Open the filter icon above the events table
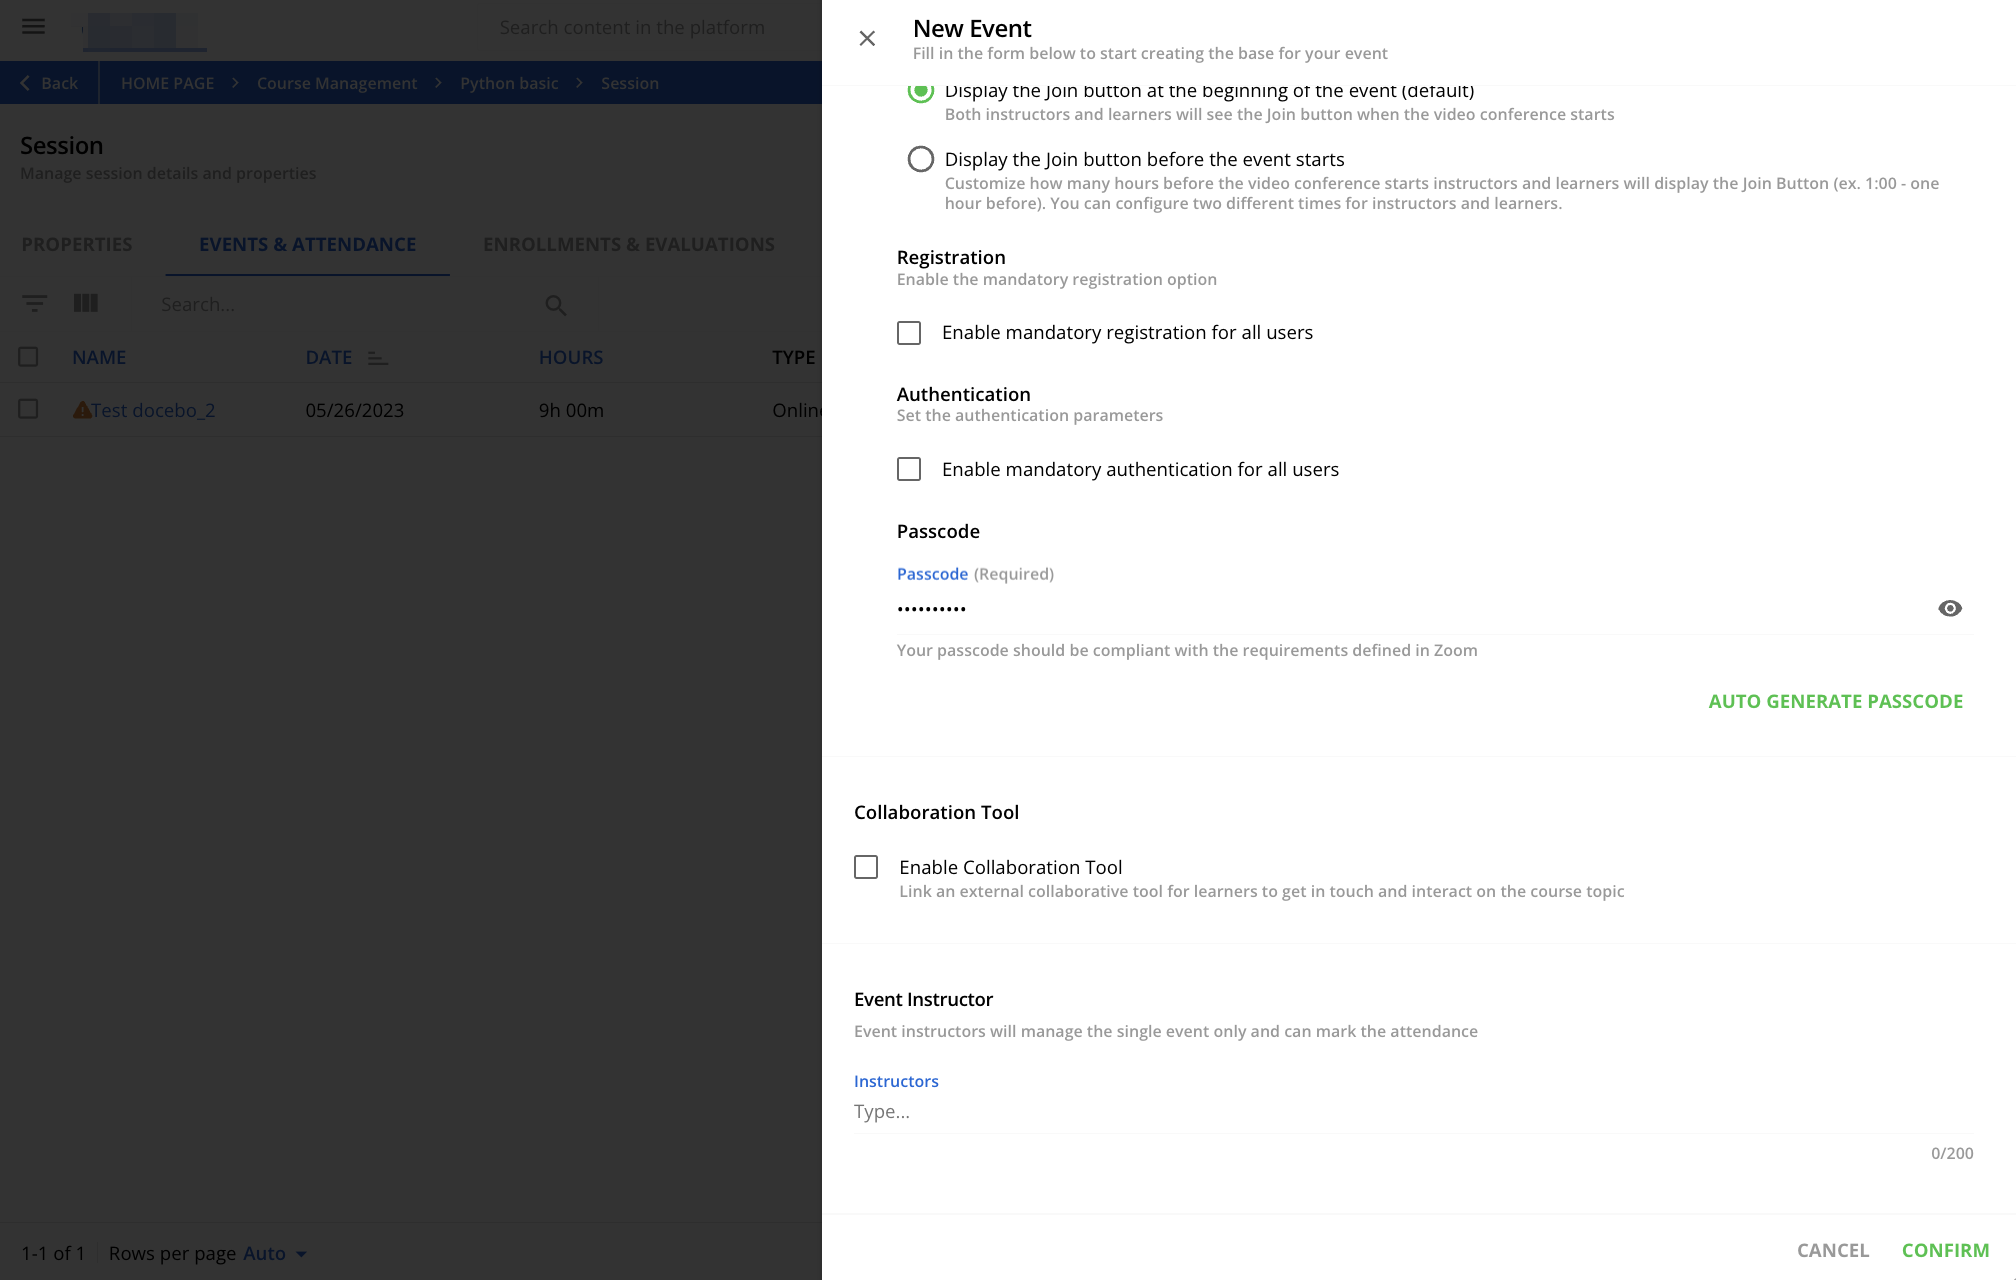The image size is (2016, 1280). 35,303
